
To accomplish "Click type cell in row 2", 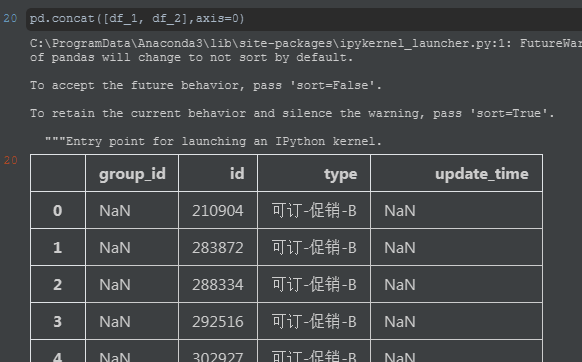I will (314, 284).
